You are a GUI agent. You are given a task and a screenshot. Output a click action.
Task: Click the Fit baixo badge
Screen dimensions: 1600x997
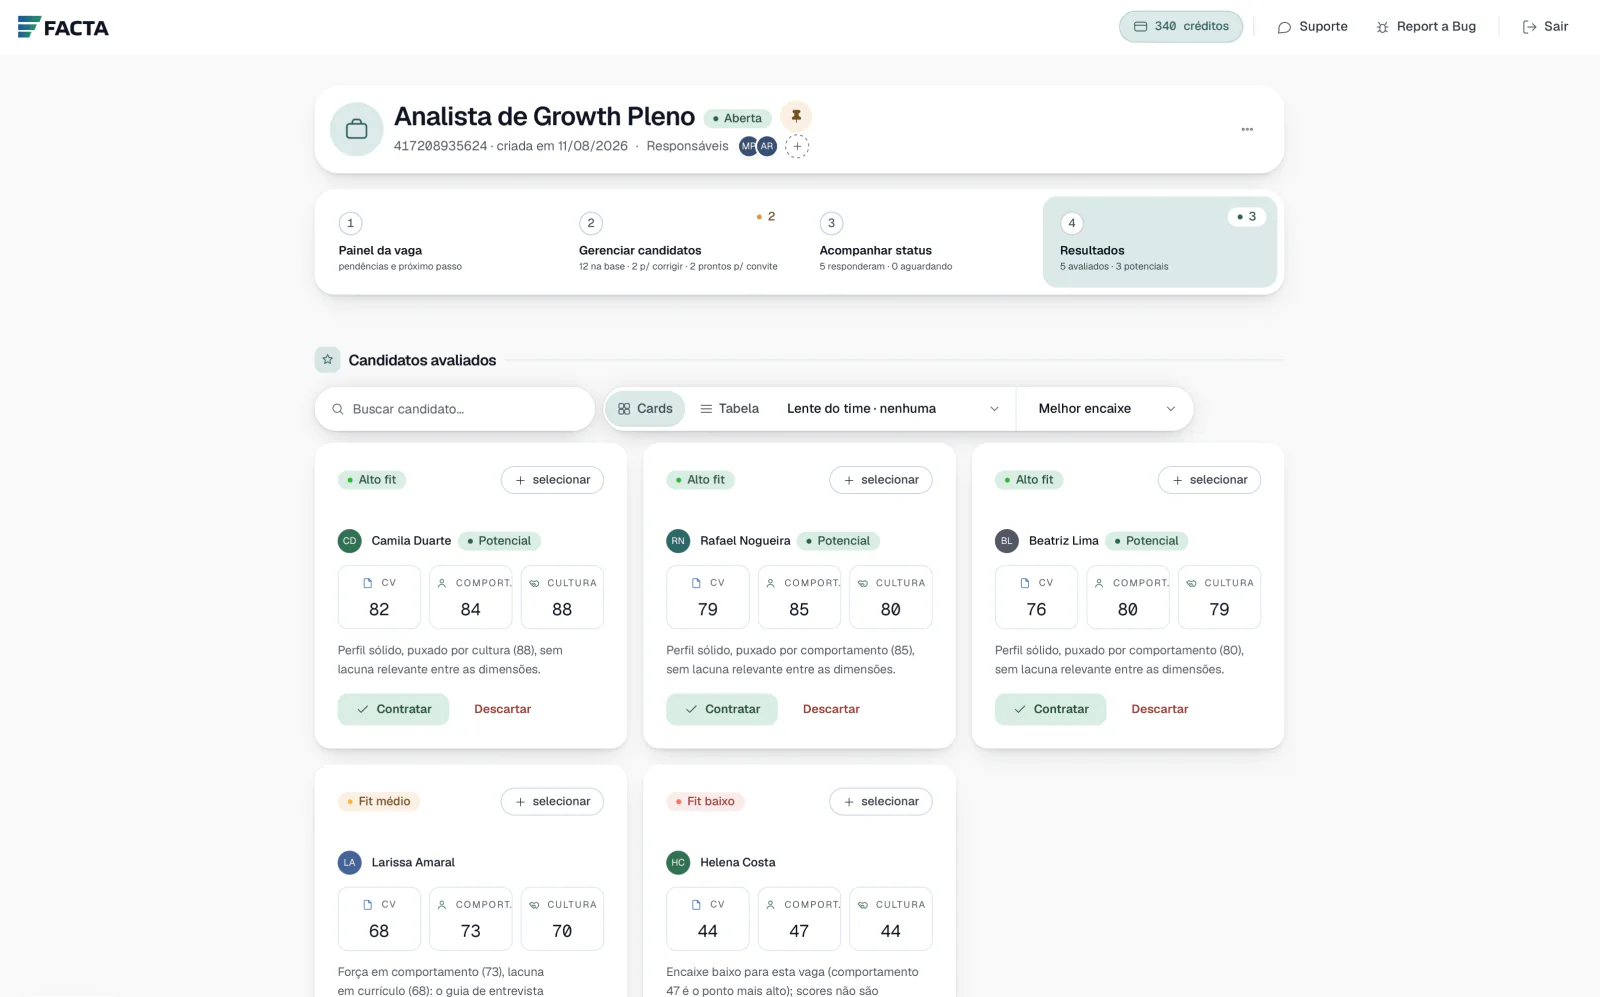[706, 802]
